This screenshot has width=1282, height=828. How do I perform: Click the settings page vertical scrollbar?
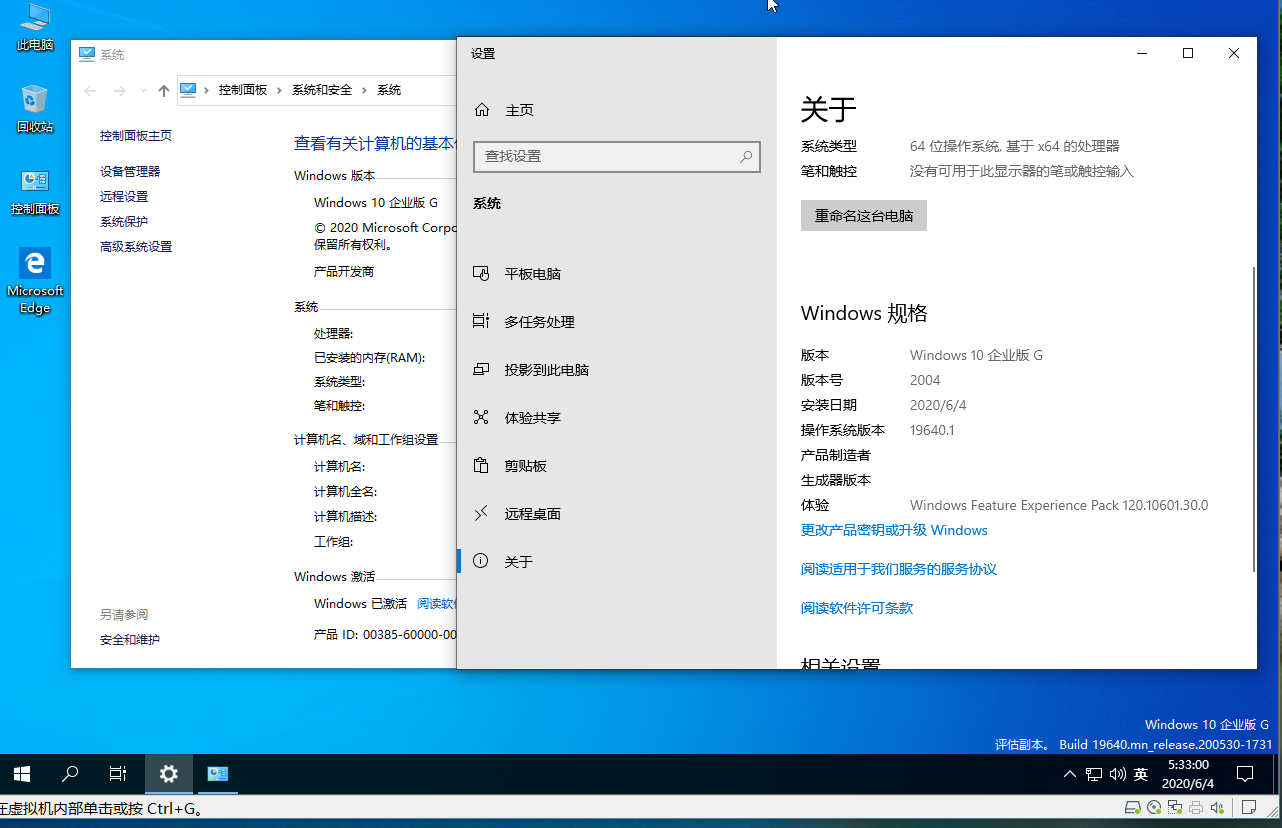[x=1254, y=418]
